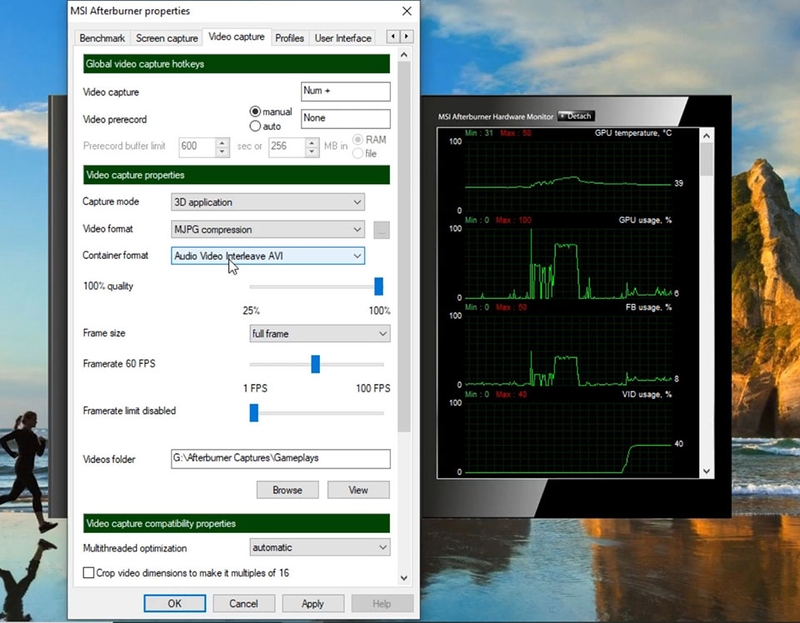Click the Hardware Monitor scrollbar thumb
The height and width of the screenshot is (623, 800).
click(706, 159)
